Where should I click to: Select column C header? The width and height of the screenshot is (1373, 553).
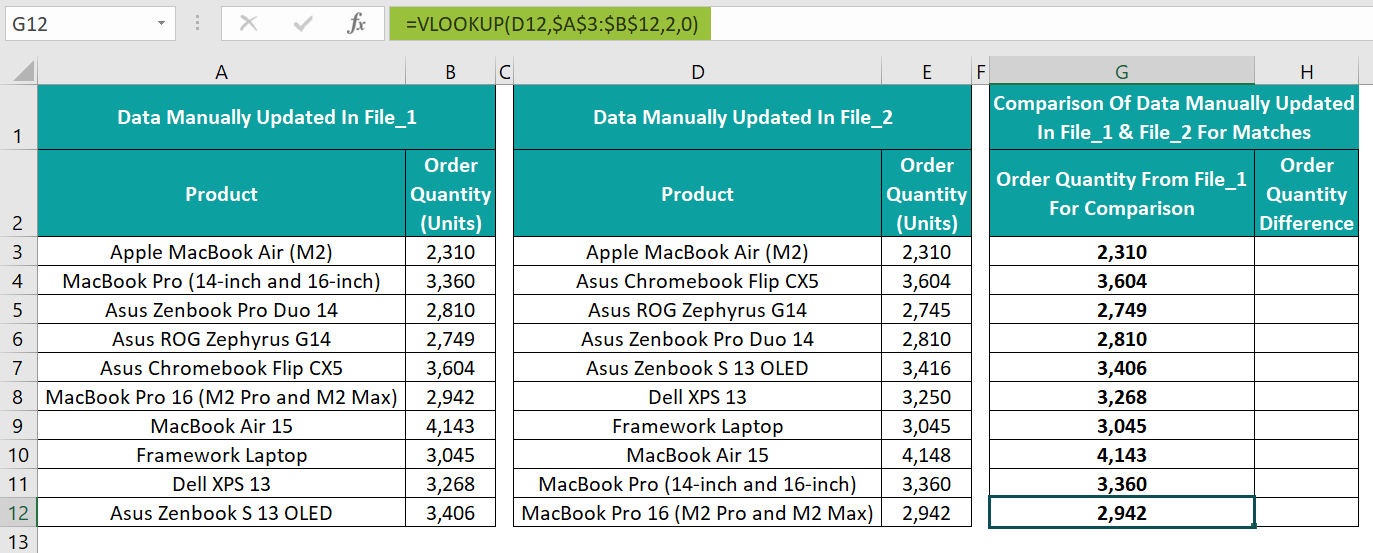click(504, 72)
